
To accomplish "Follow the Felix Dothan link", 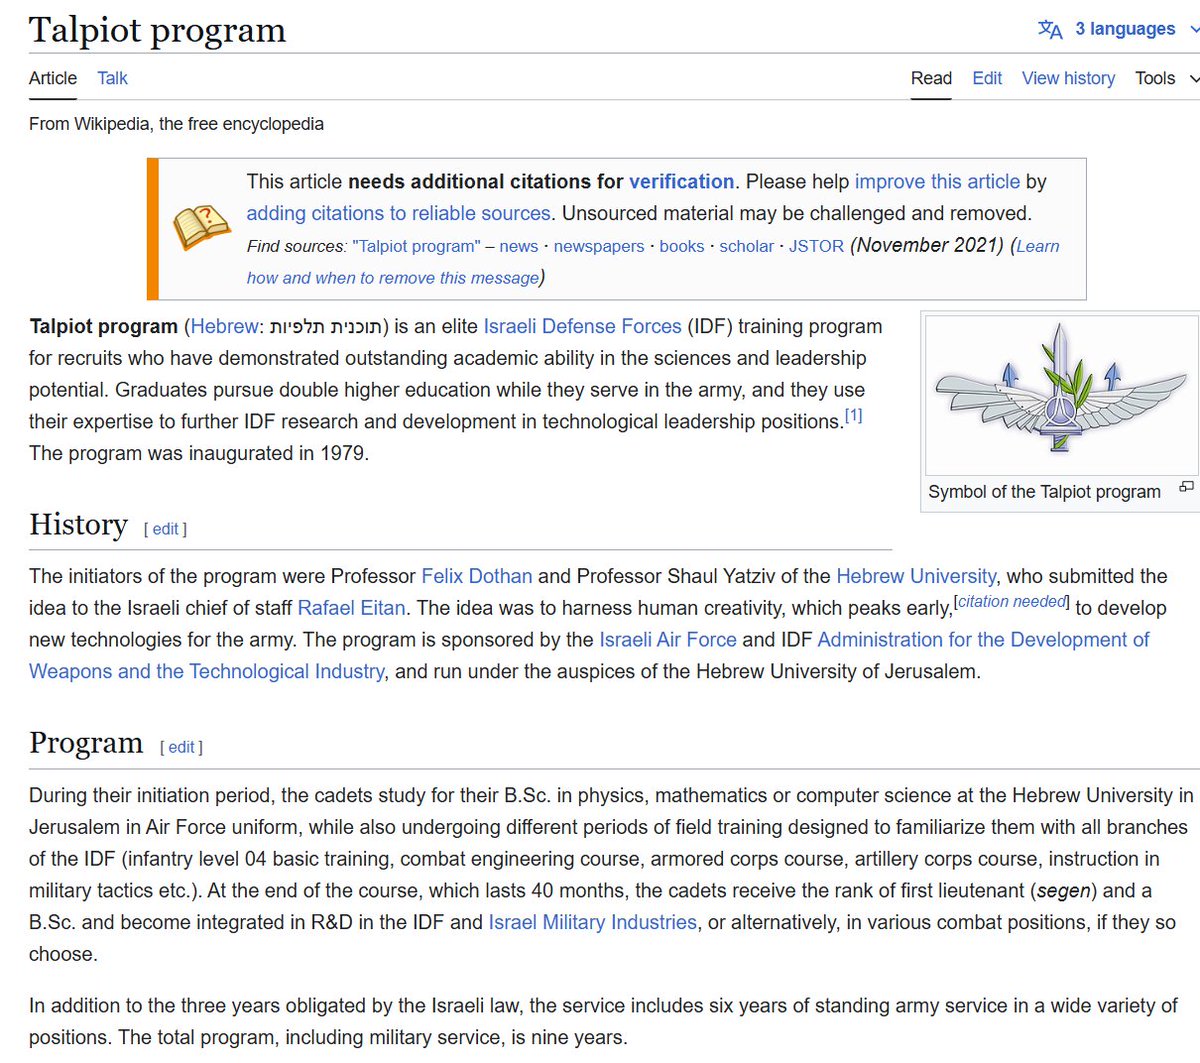I will point(476,576).
